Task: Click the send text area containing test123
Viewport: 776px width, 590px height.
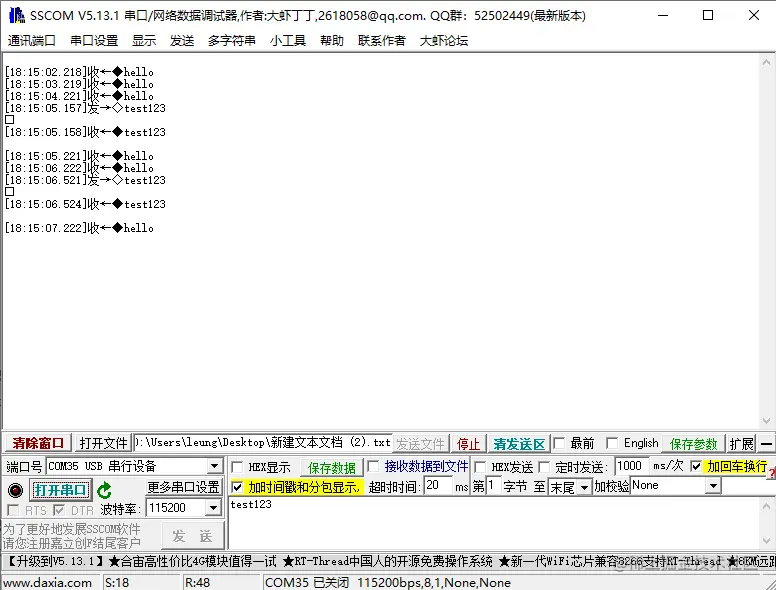Action: click(494, 523)
